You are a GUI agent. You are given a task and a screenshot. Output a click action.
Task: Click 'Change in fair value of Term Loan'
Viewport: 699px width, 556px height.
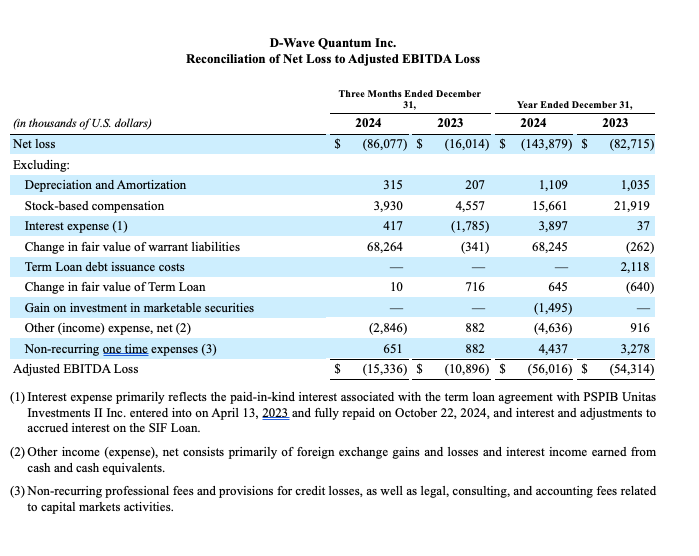point(115,287)
